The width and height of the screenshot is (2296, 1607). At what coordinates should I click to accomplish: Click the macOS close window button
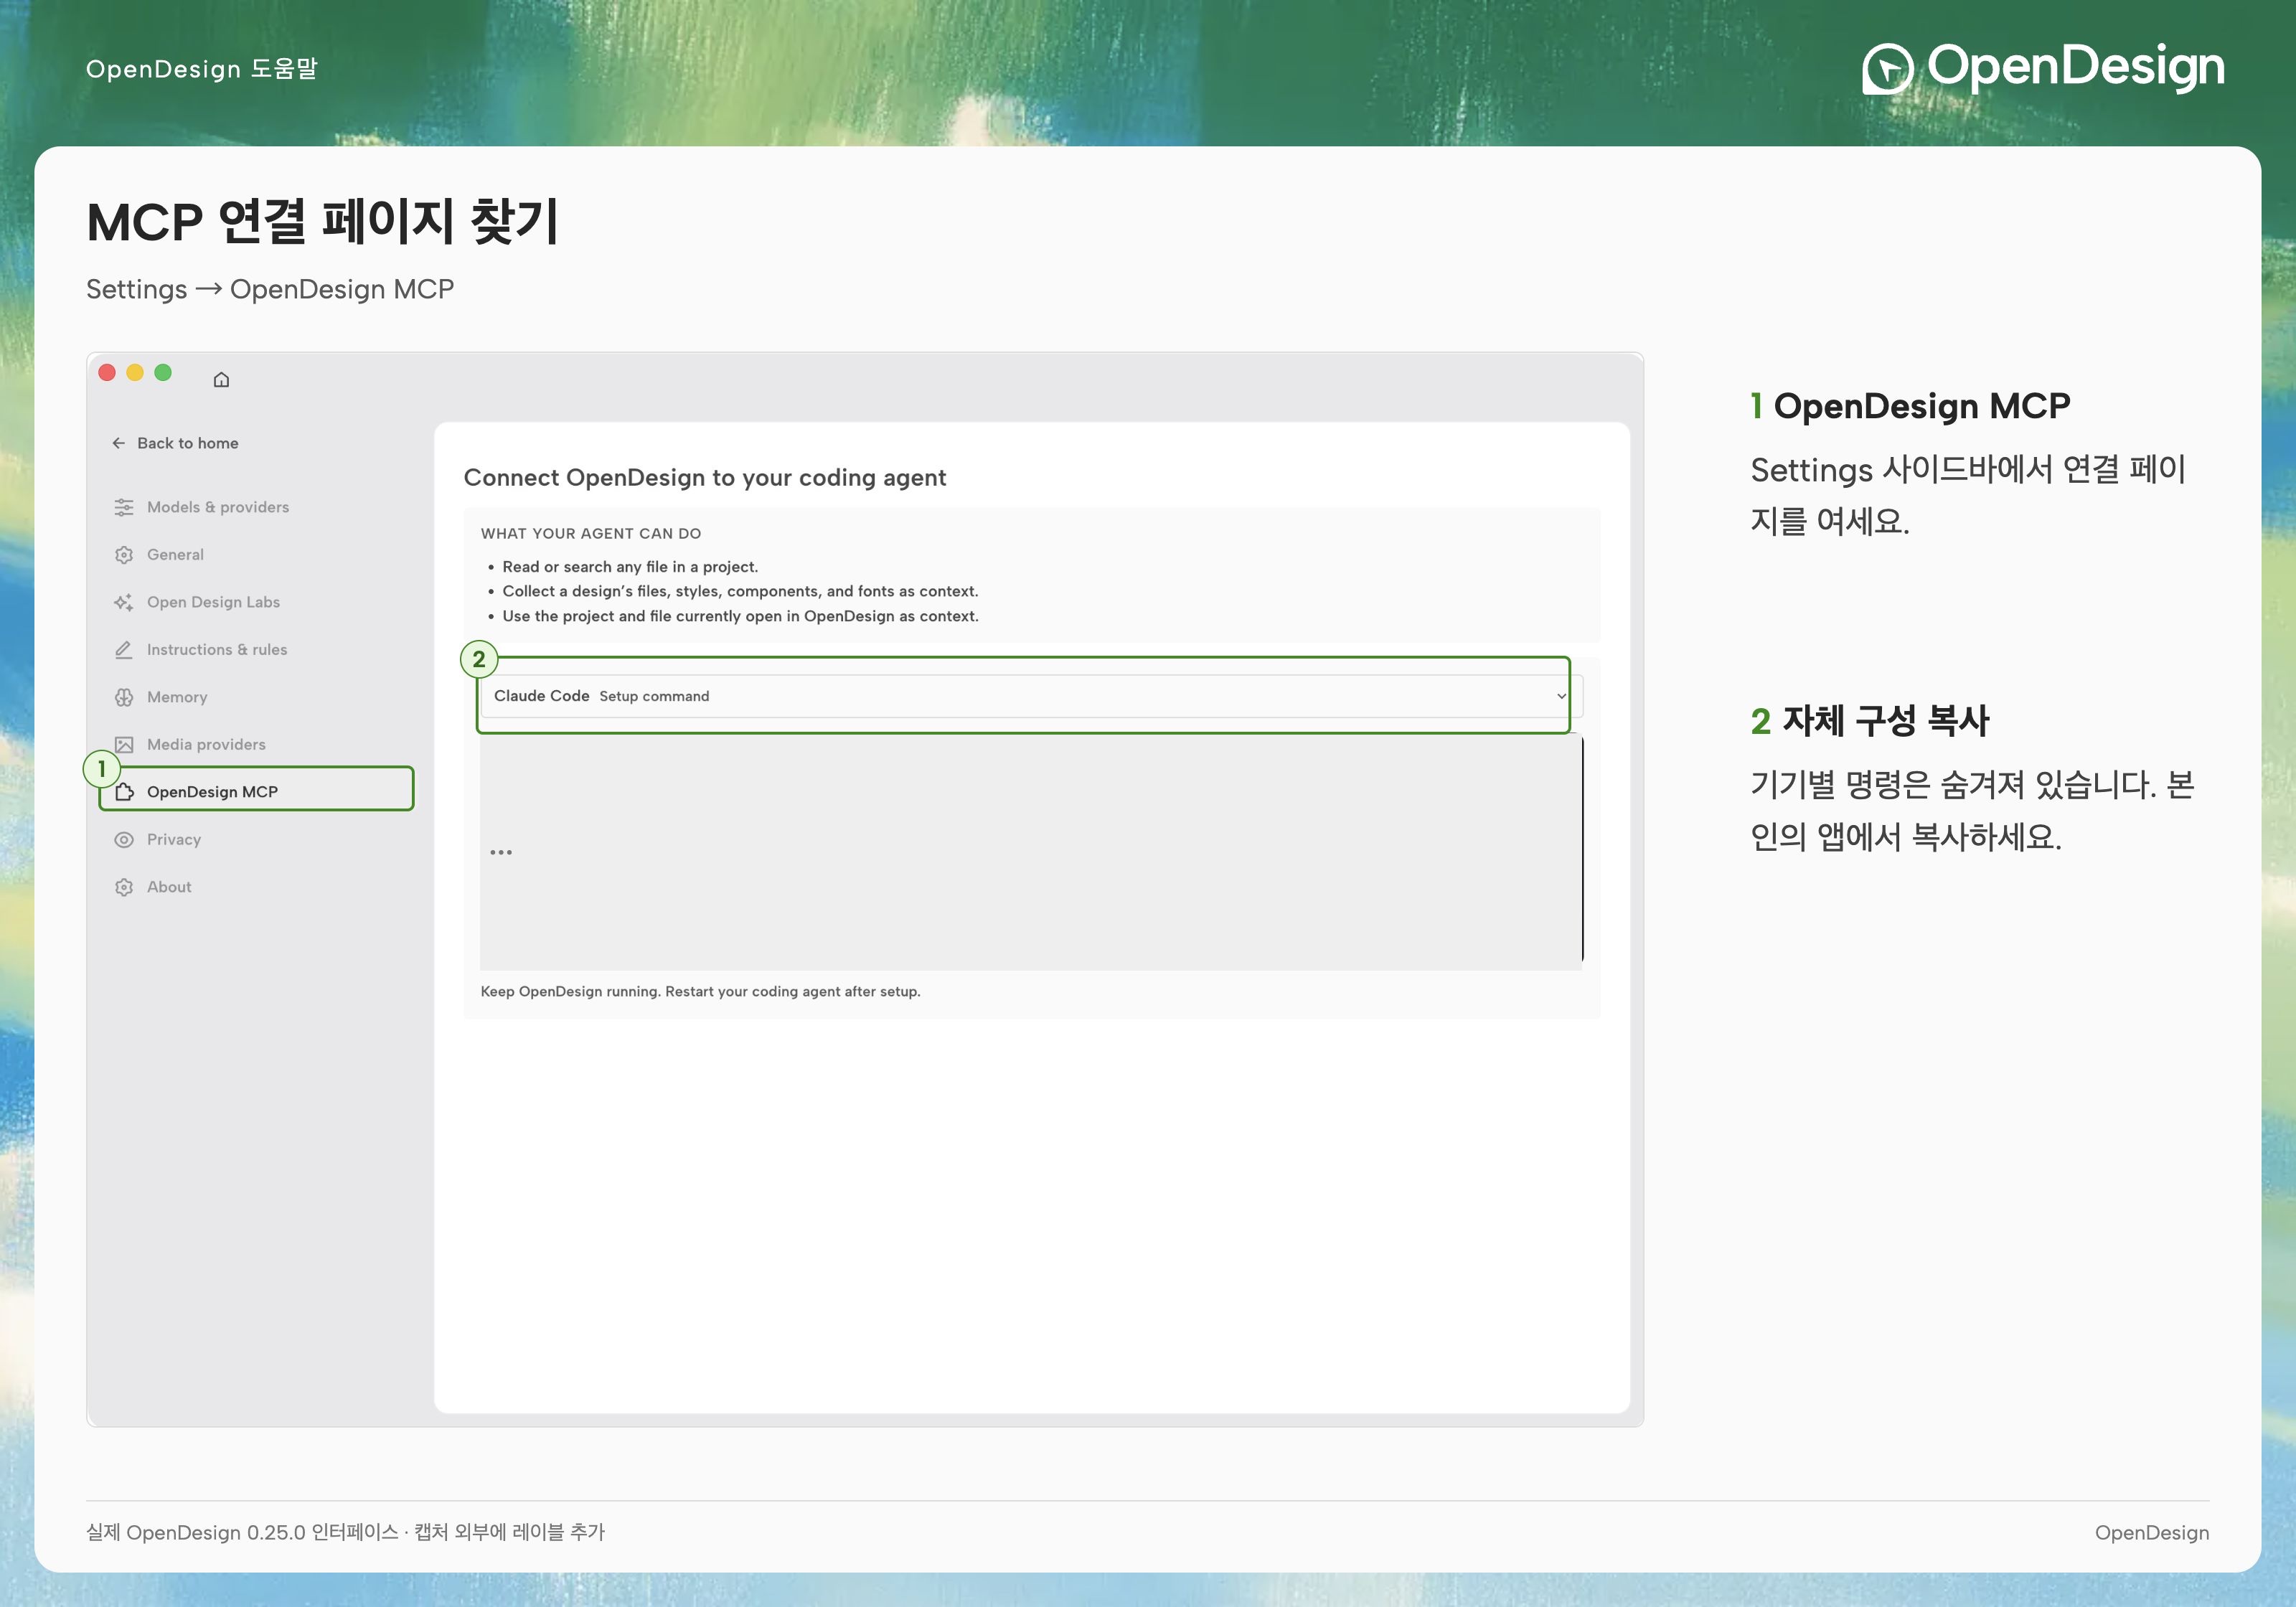(107, 373)
